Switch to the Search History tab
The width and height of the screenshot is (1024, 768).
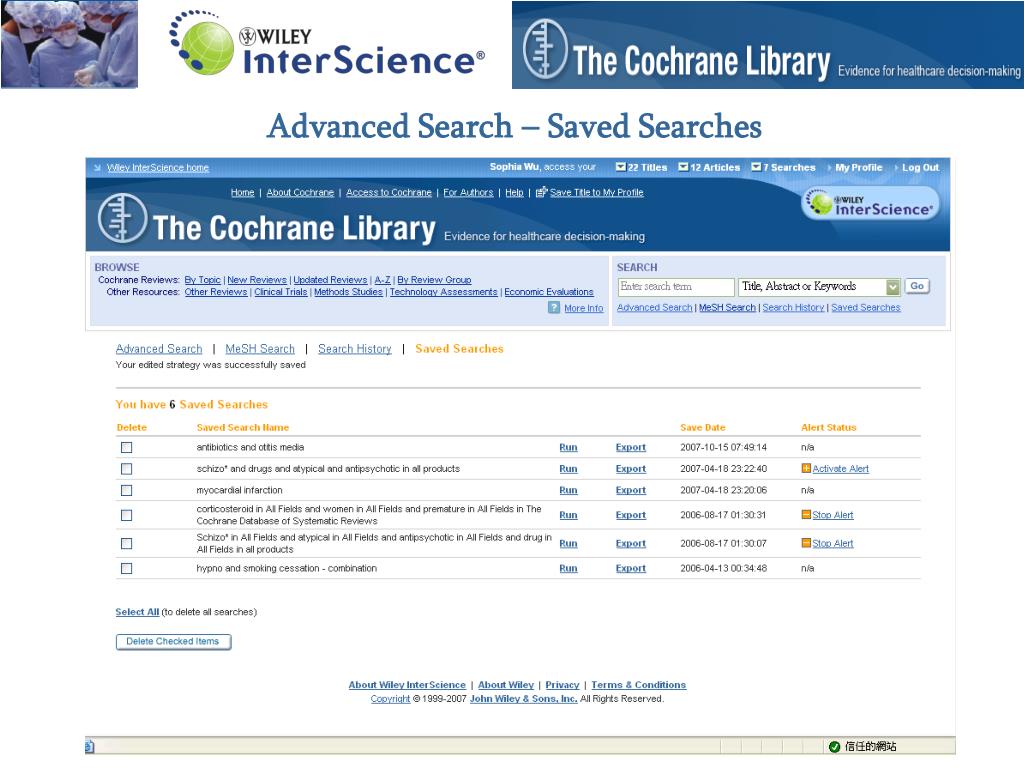(x=355, y=349)
